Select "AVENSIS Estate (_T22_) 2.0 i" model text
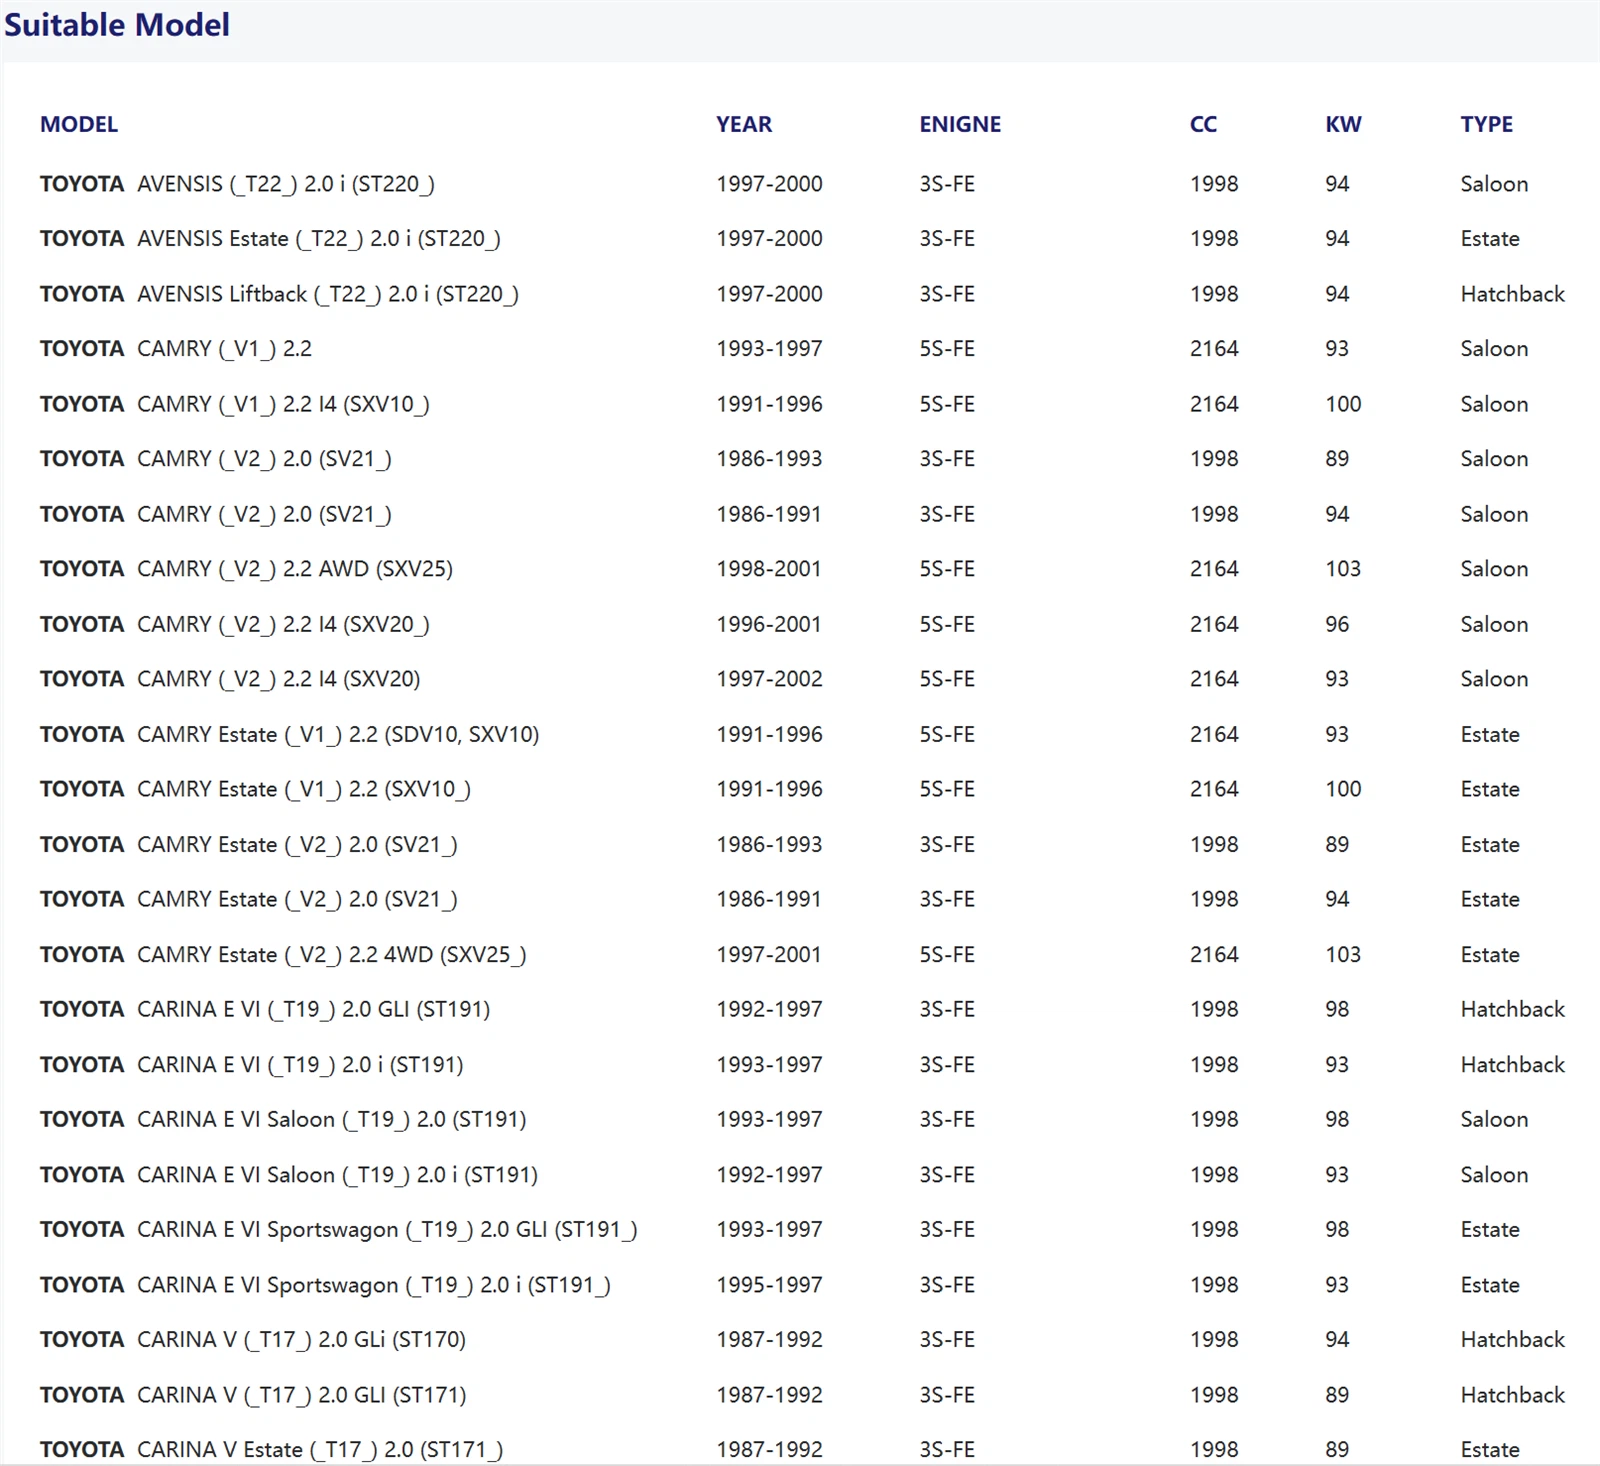This screenshot has width=1600, height=1466. (319, 239)
